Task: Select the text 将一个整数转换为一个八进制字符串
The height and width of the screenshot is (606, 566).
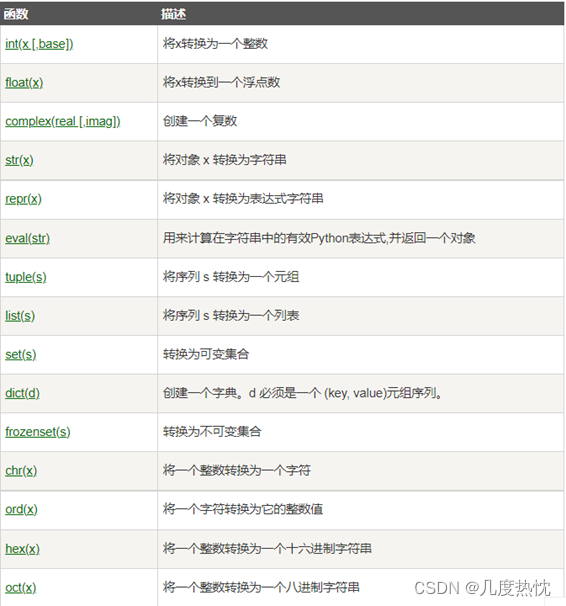Action: (261, 587)
